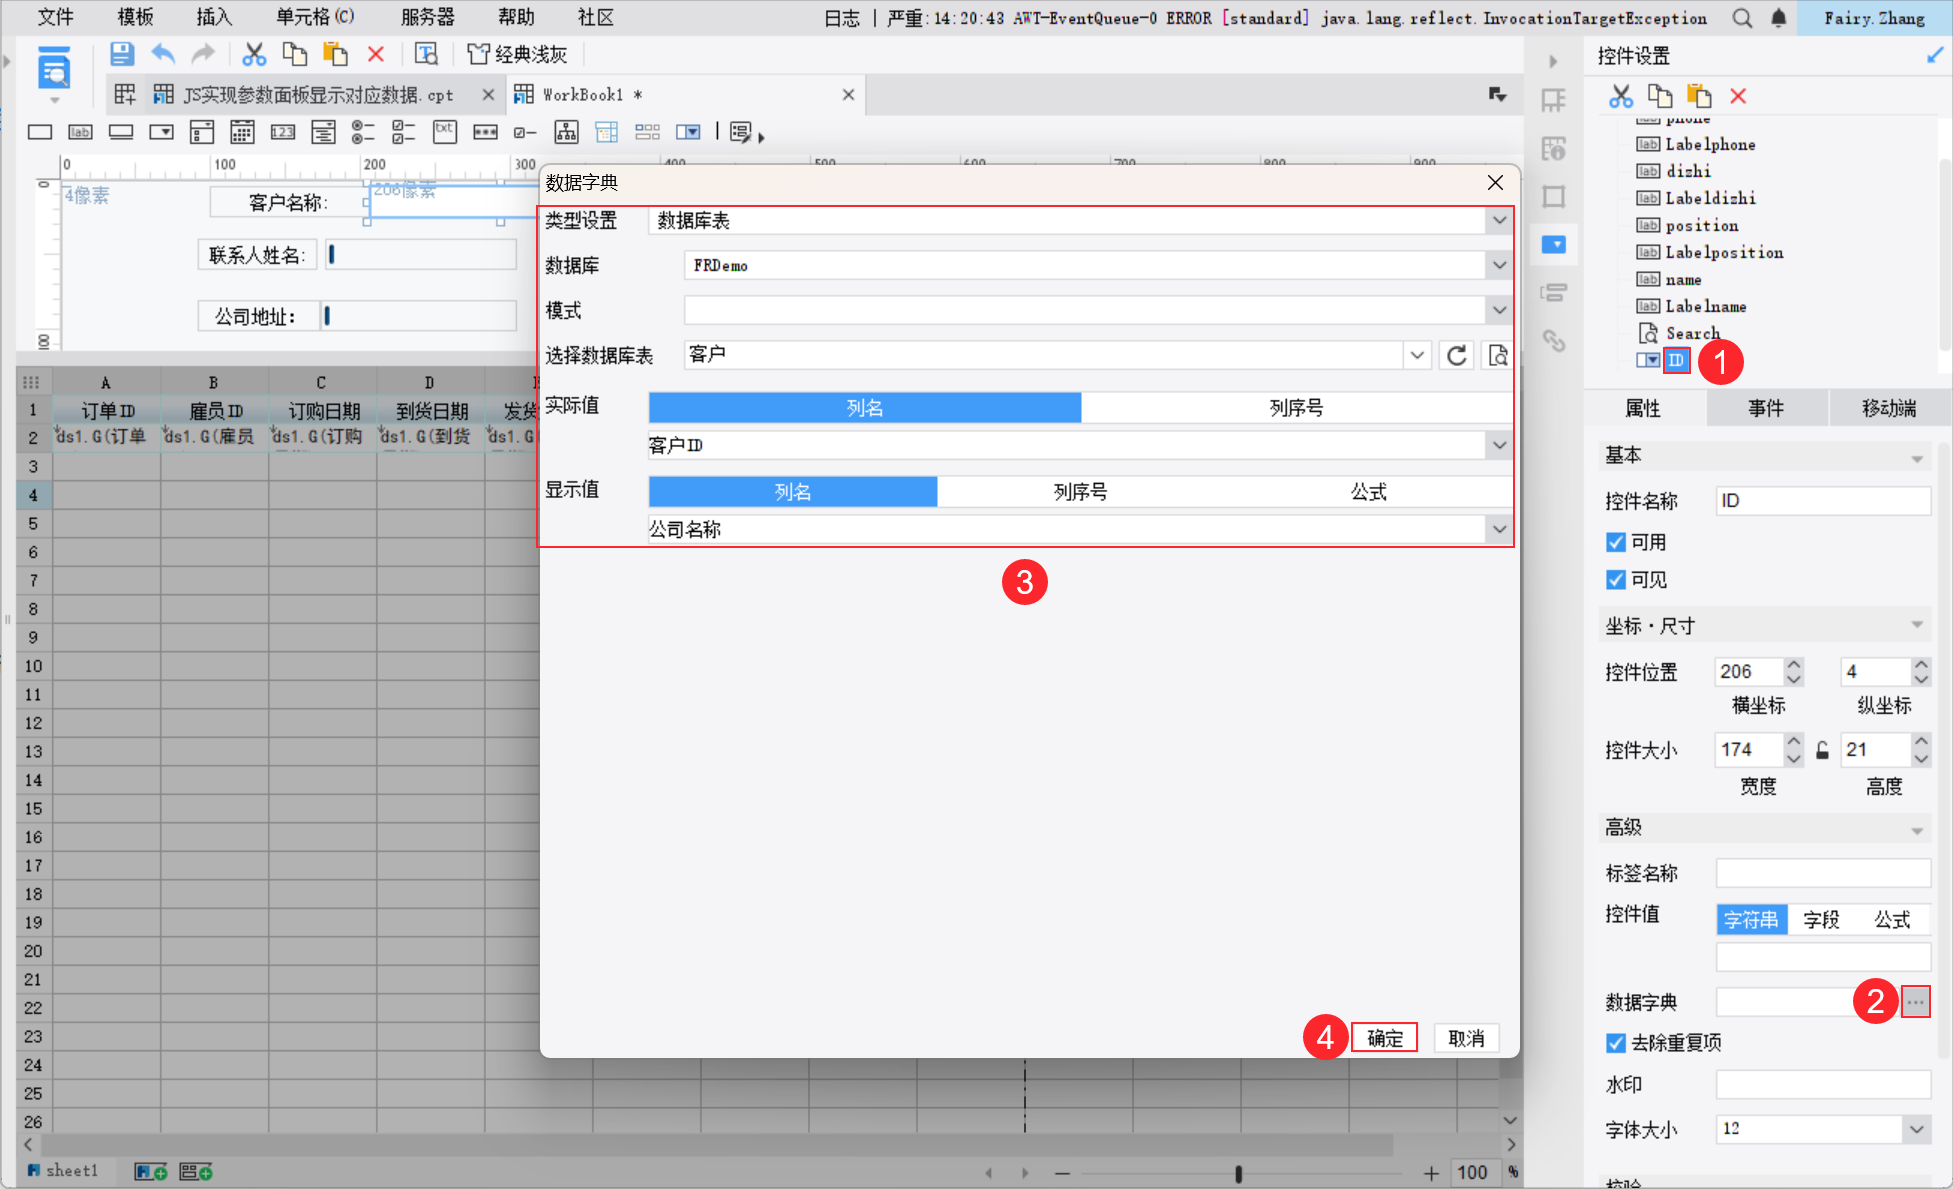Switch to the 事件 tab
The image size is (1953, 1189).
point(1766,408)
